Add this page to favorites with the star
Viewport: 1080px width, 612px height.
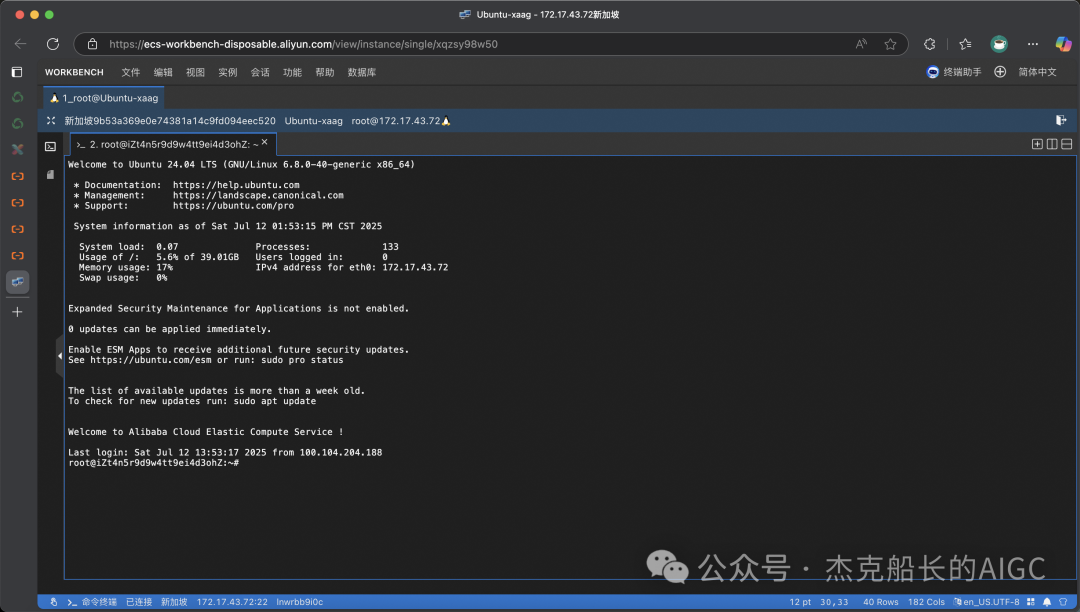(891, 44)
